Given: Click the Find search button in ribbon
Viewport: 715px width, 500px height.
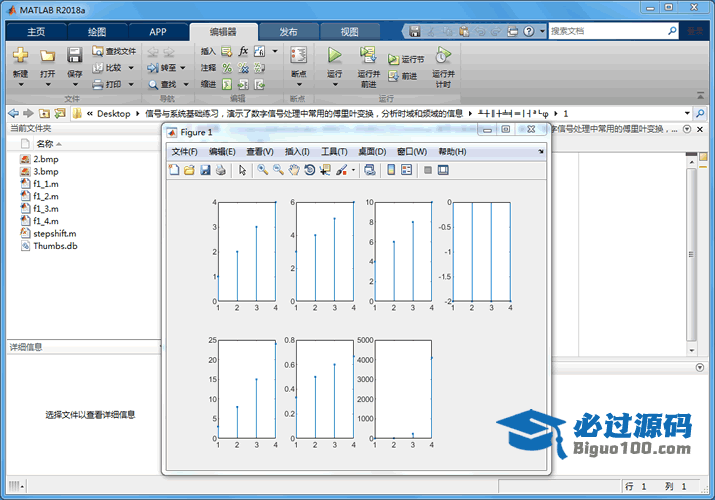Looking at the screenshot, I should 162,84.
